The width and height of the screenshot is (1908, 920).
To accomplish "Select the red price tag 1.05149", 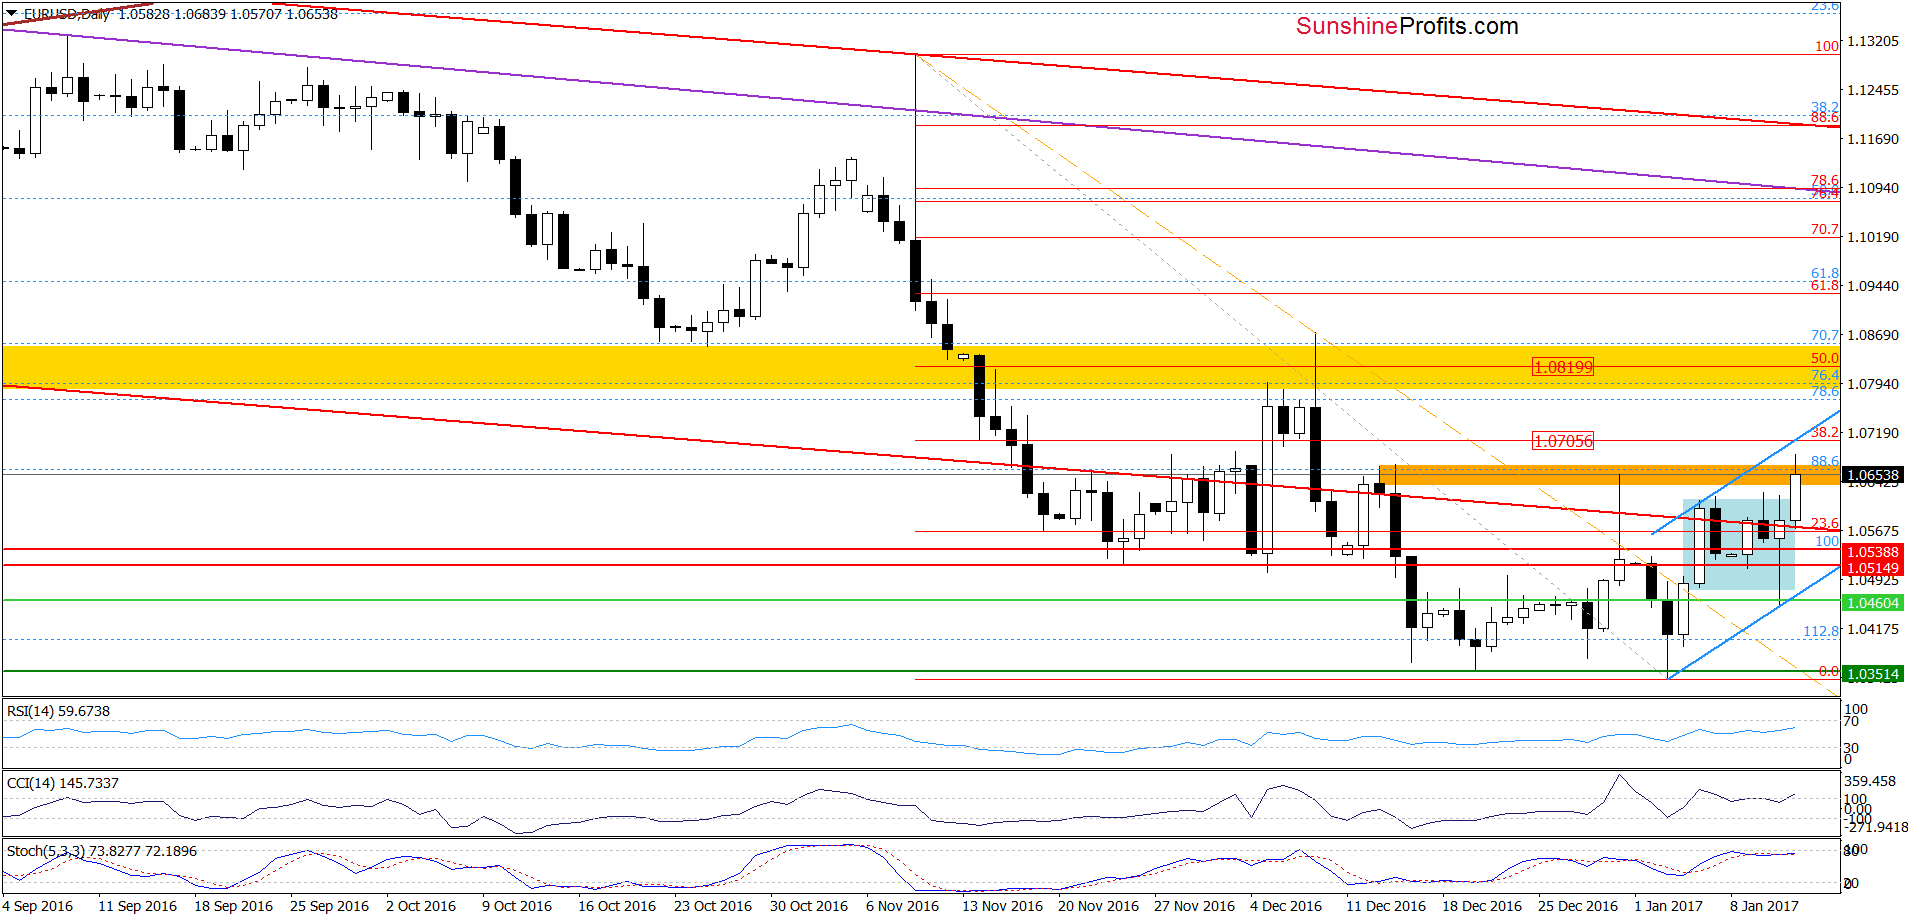I will [x=1872, y=568].
